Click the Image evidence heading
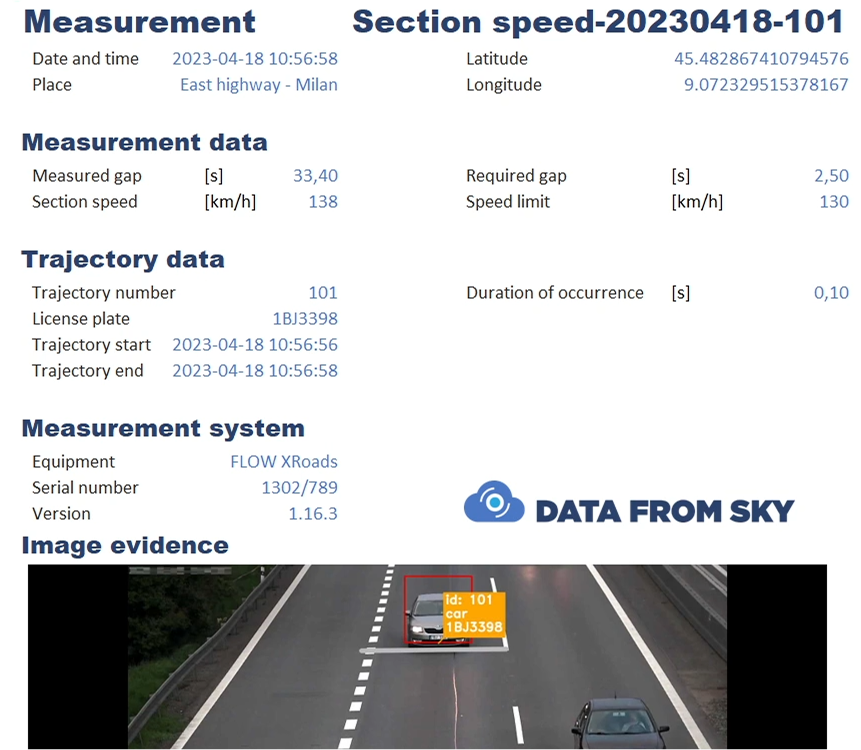 click(x=125, y=545)
